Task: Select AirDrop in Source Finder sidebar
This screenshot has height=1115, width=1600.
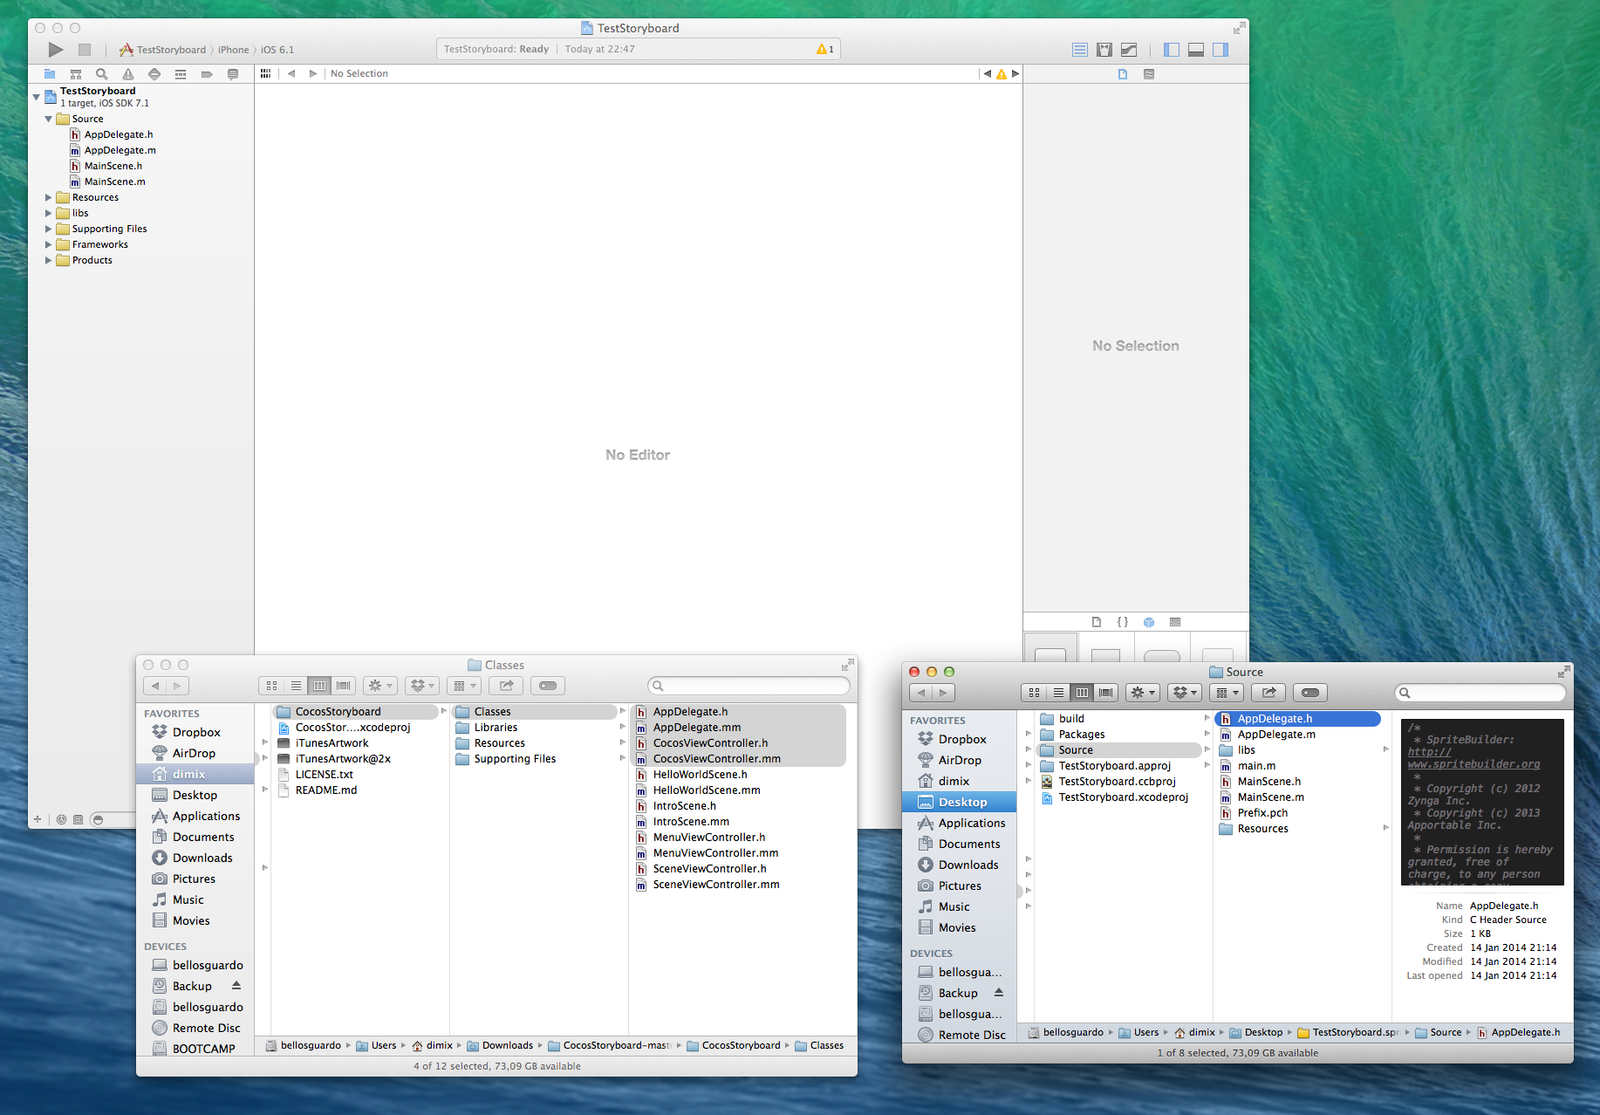Action: tap(960, 760)
